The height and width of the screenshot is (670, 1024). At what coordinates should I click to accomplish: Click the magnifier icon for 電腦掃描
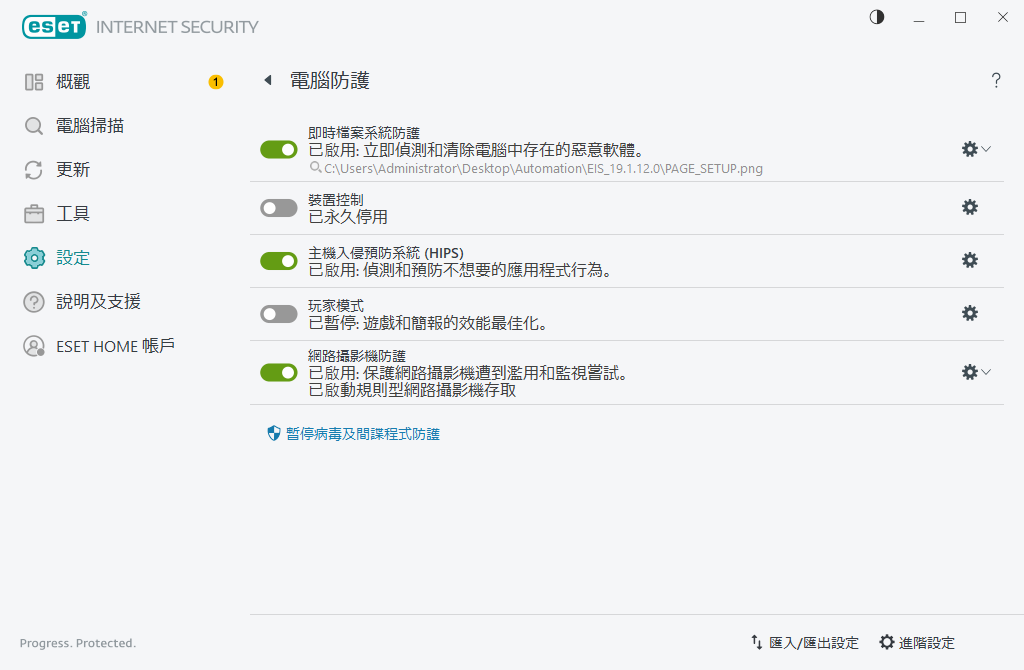tap(34, 125)
